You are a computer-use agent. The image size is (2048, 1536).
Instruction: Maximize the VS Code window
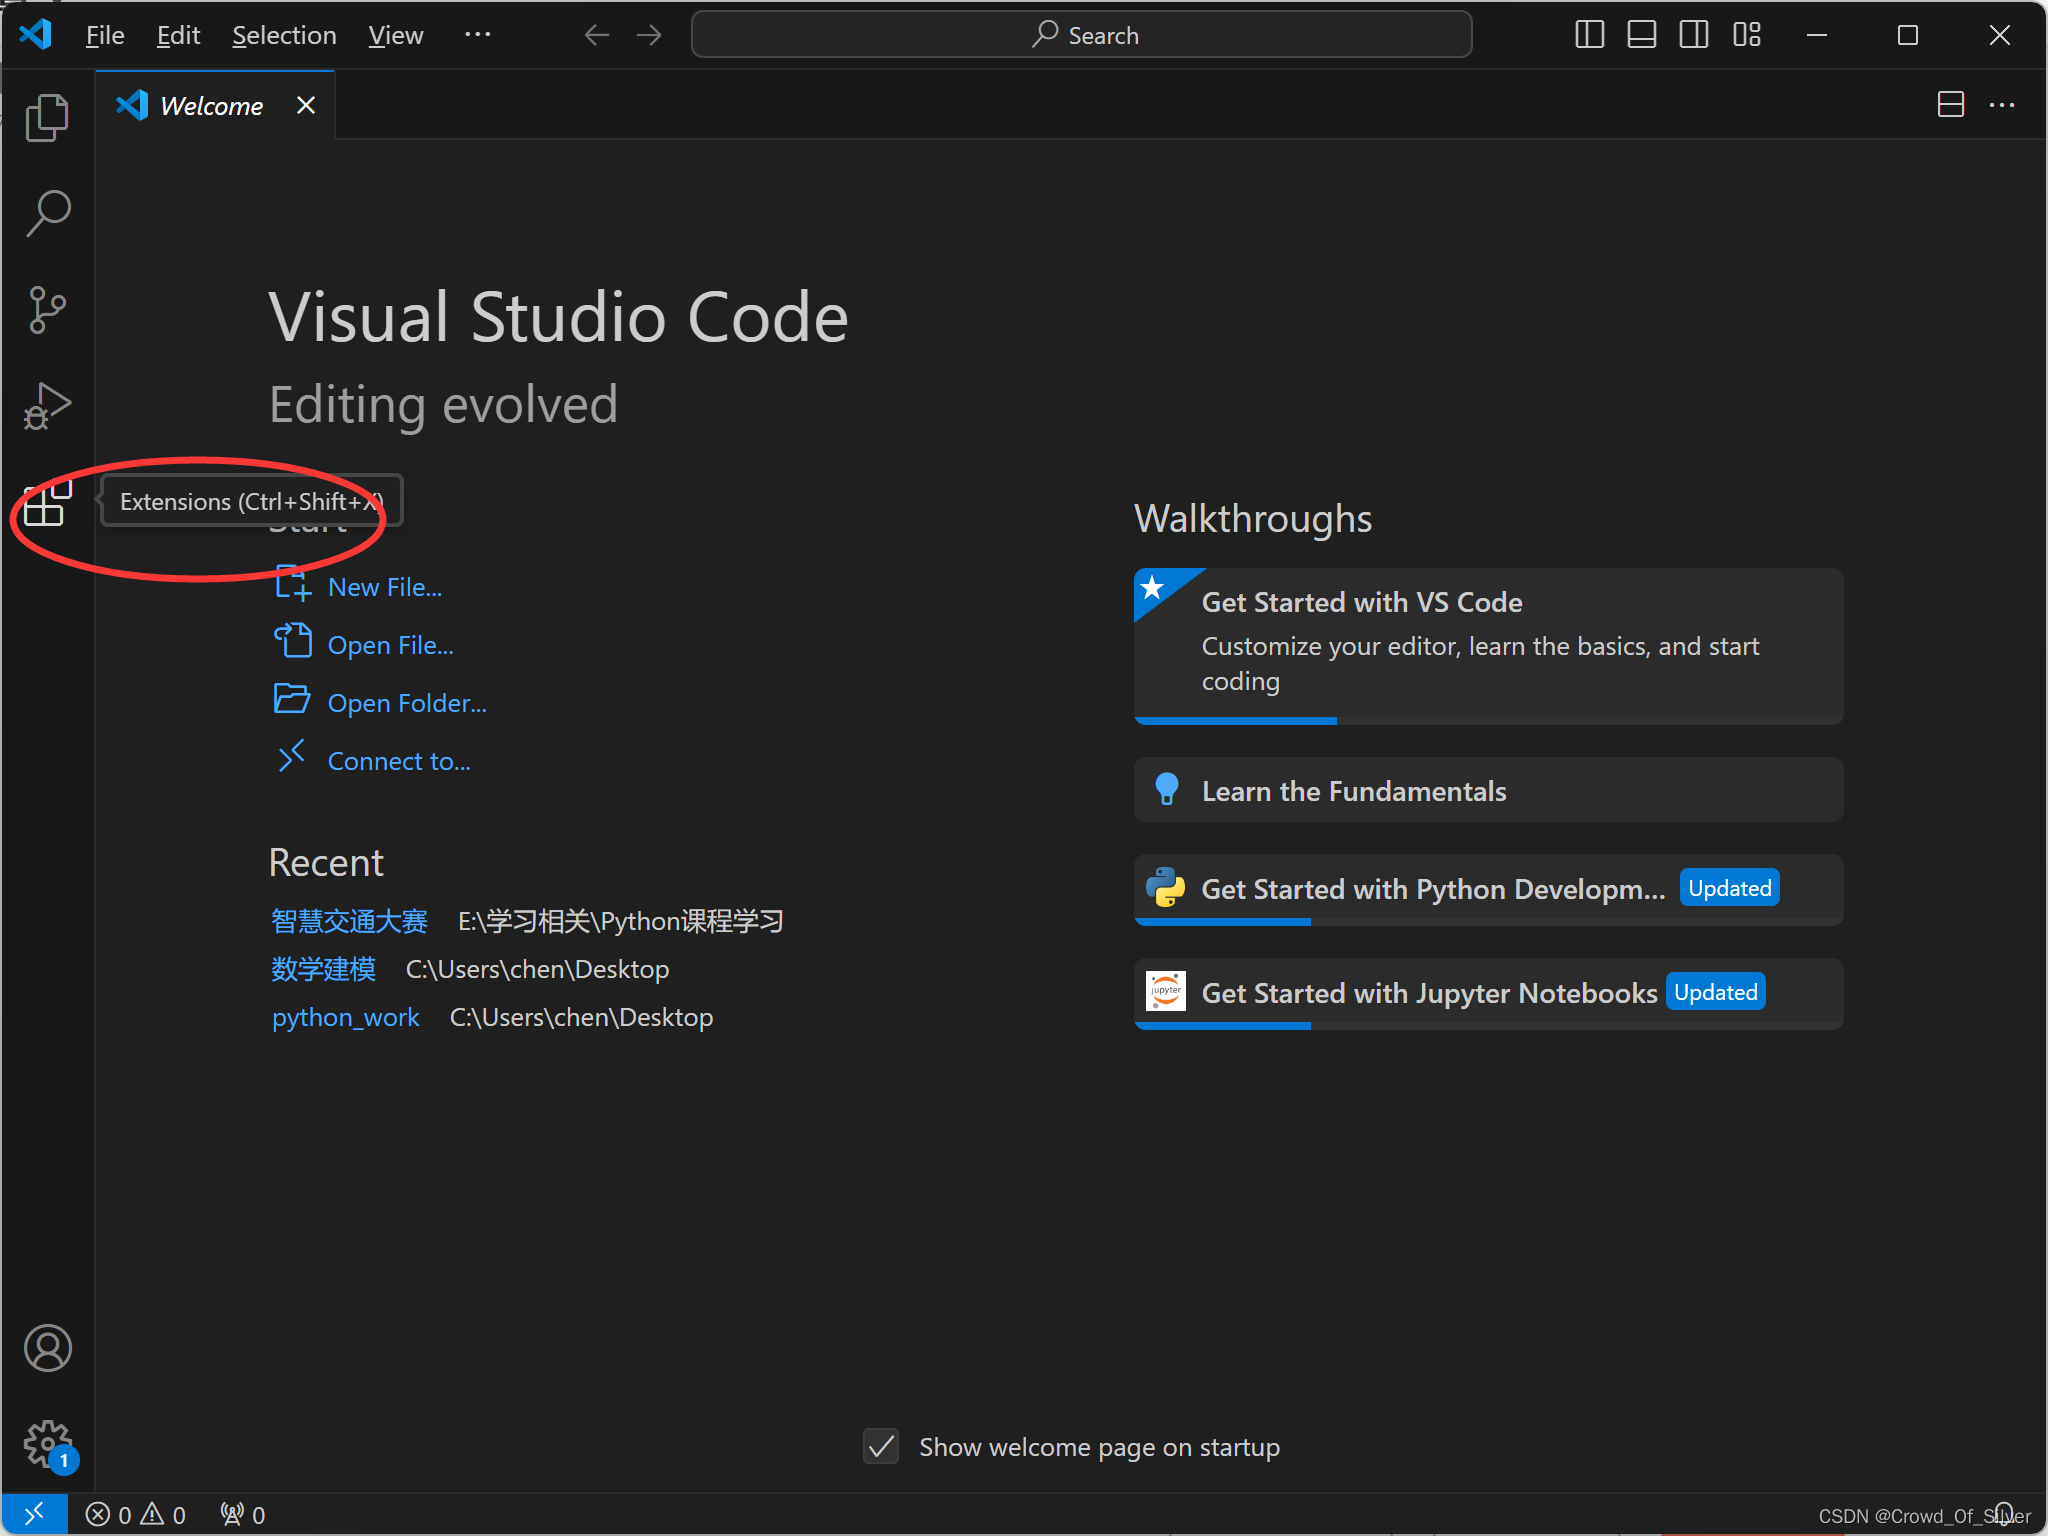1908,35
